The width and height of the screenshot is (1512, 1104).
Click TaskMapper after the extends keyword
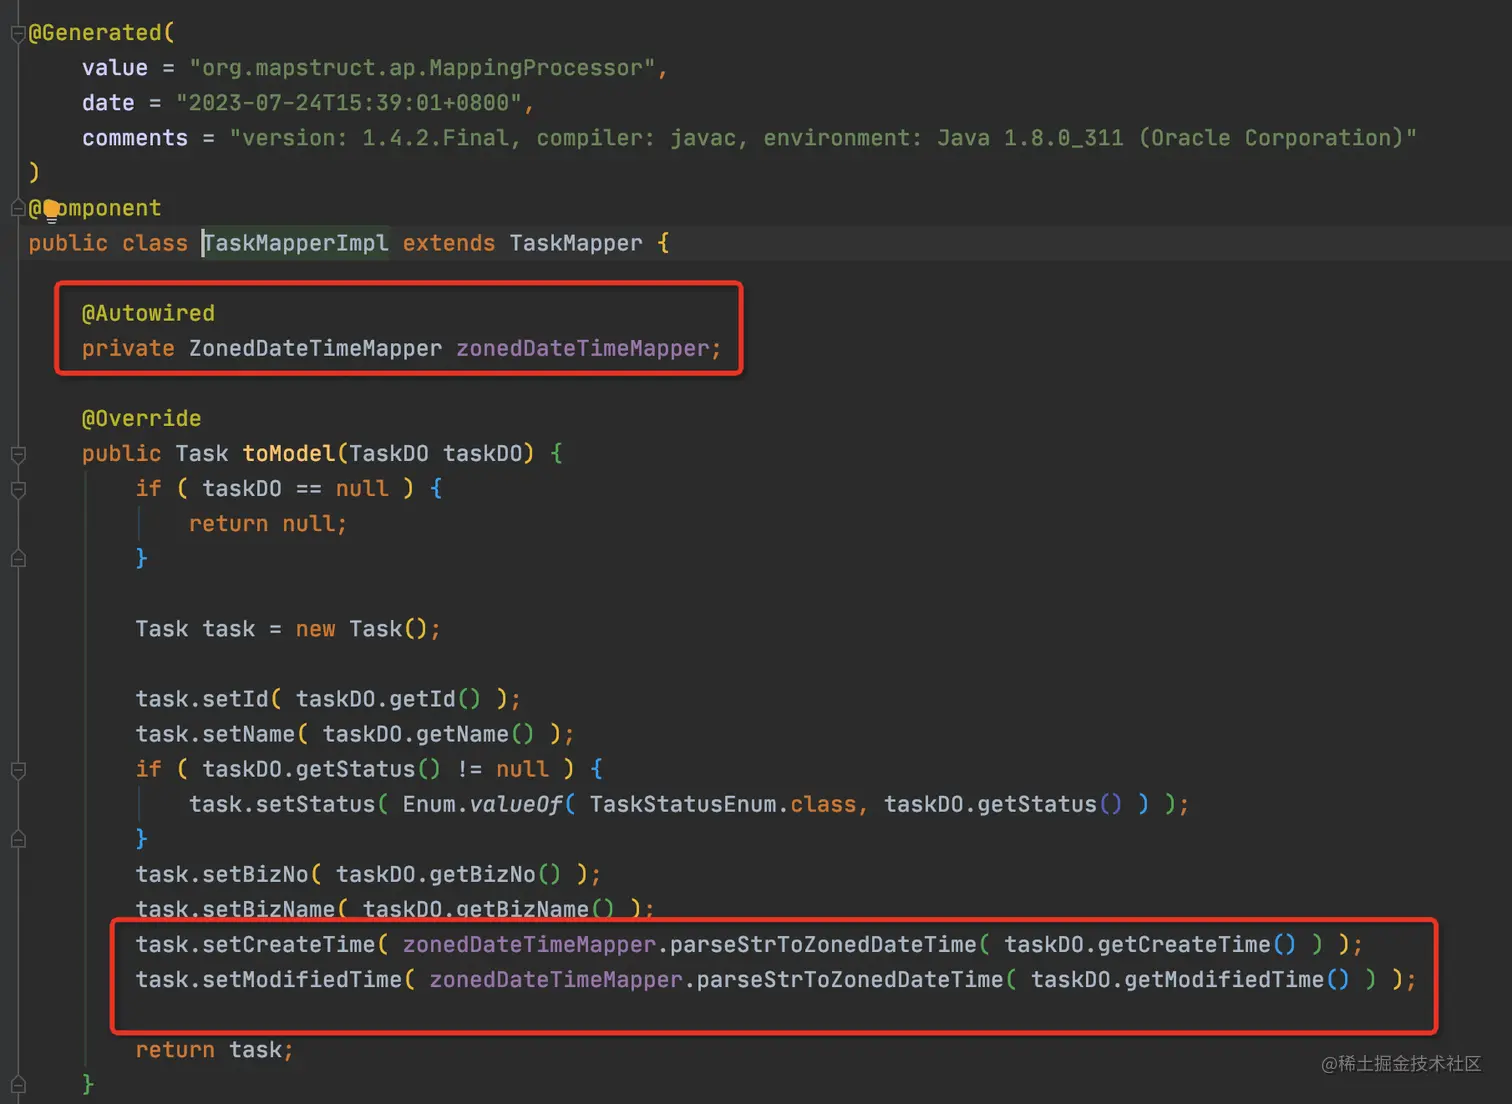(576, 243)
